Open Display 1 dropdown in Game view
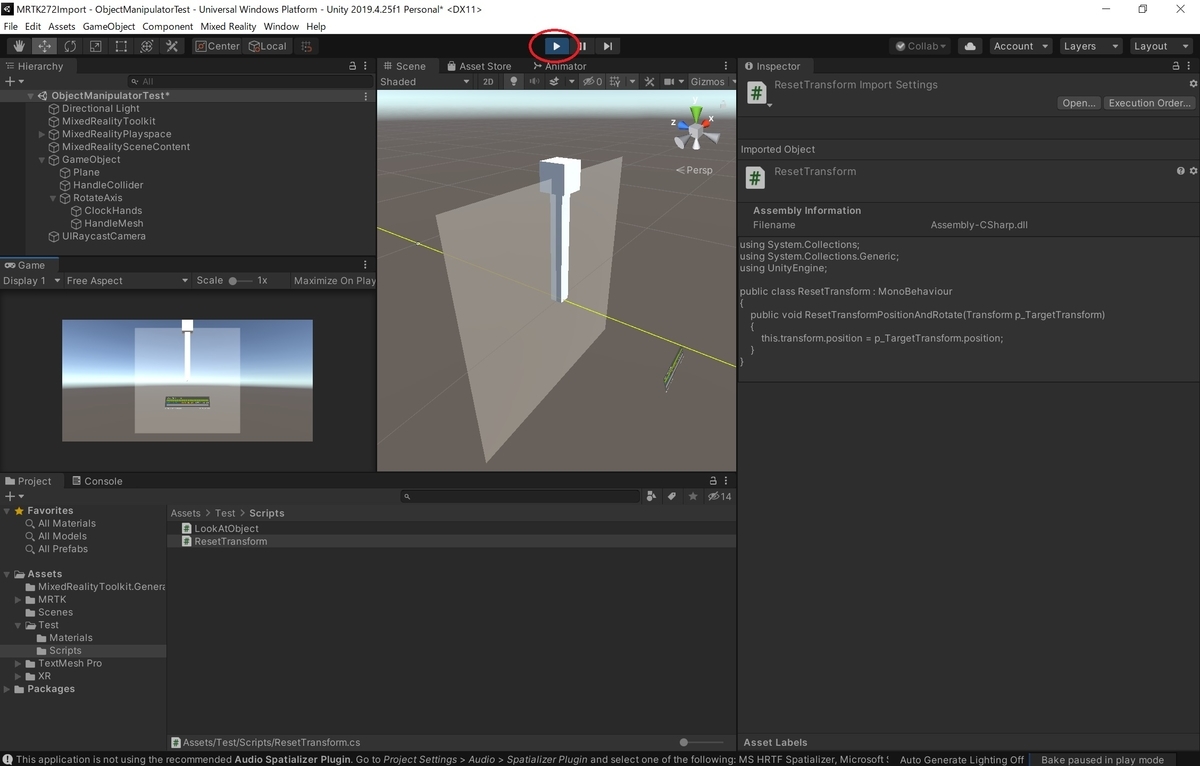 point(30,281)
